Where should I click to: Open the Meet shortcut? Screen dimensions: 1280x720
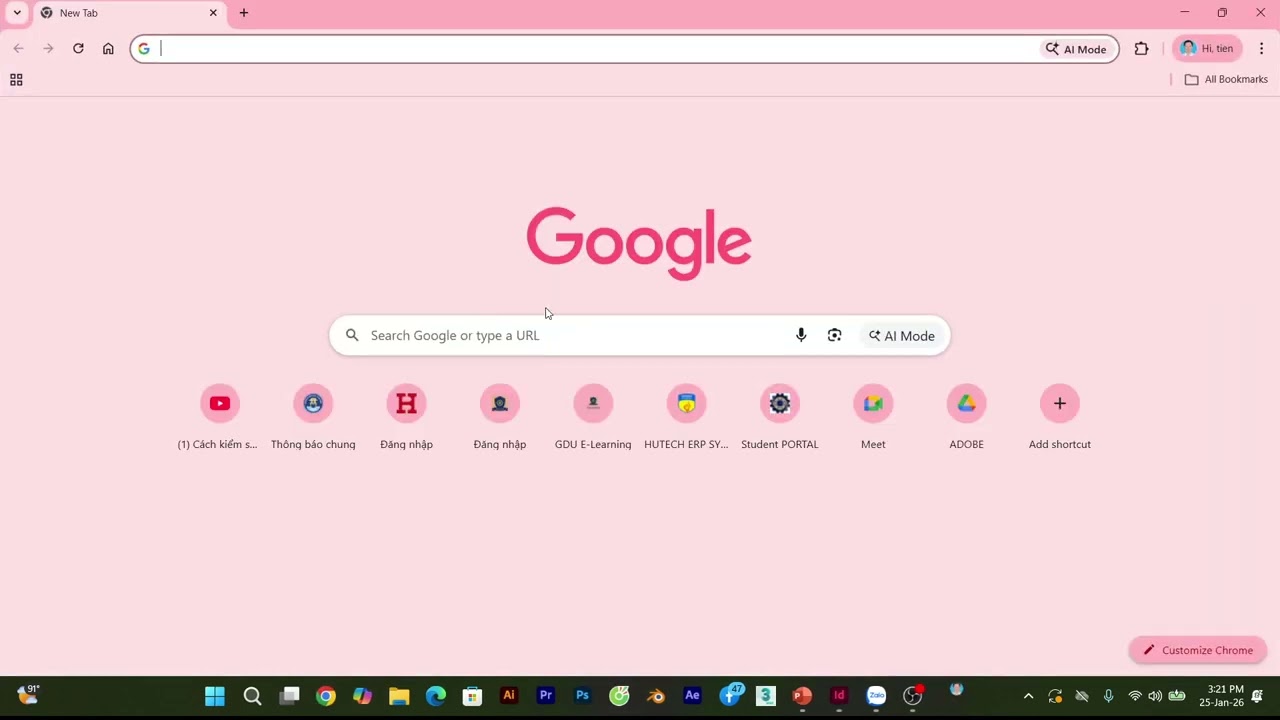[x=873, y=417]
